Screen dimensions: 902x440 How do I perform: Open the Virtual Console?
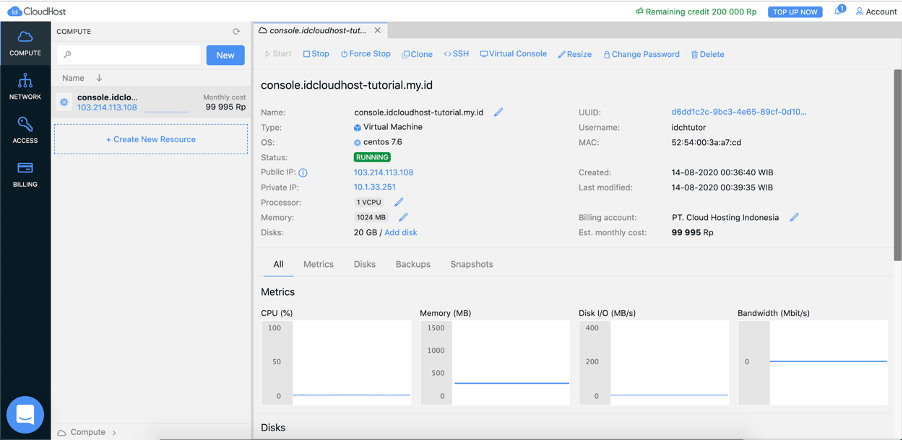coord(513,54)
